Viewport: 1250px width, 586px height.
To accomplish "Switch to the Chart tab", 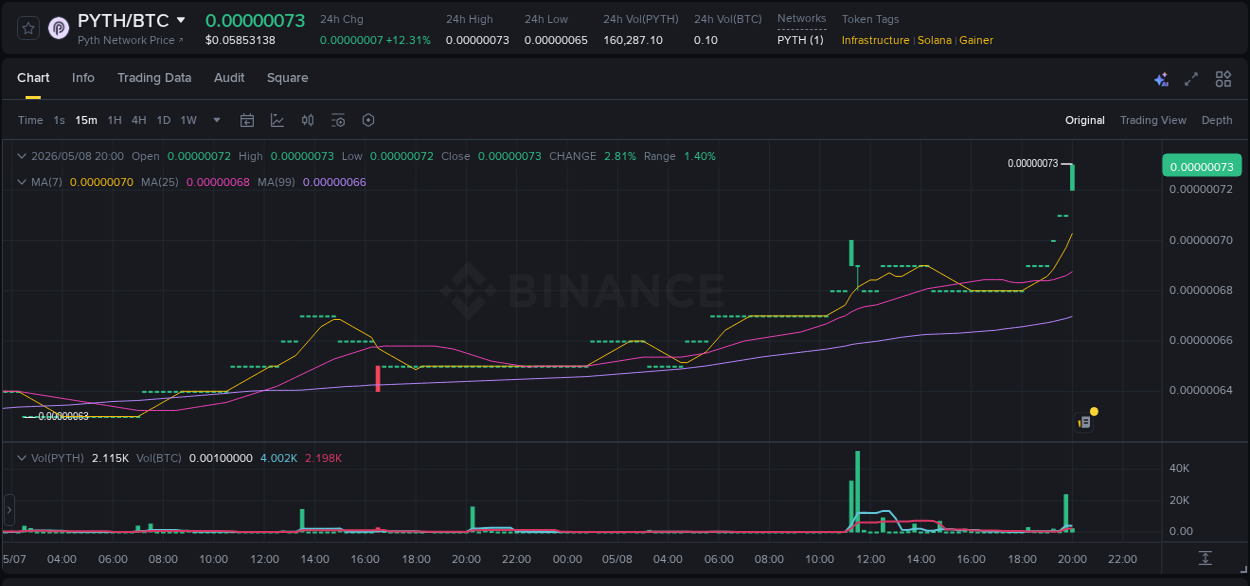I will [33, 78].
